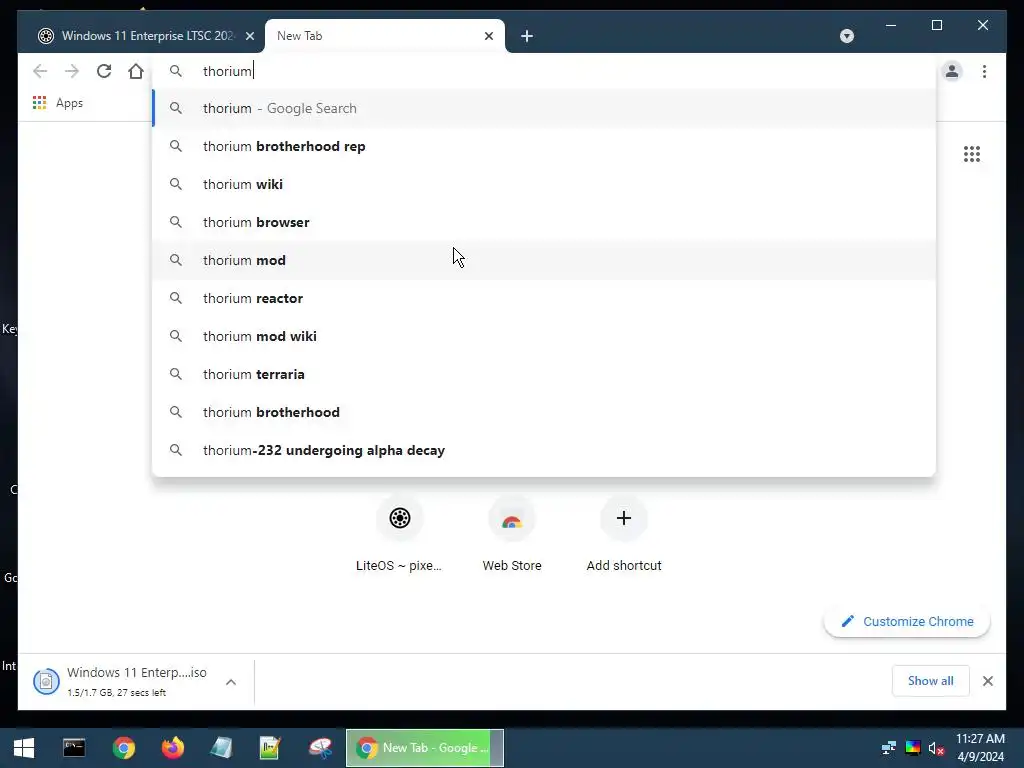The height and width of the screenshot is (768, 1024).
Task: Click the browser back arrow
Action: (40, 71)
